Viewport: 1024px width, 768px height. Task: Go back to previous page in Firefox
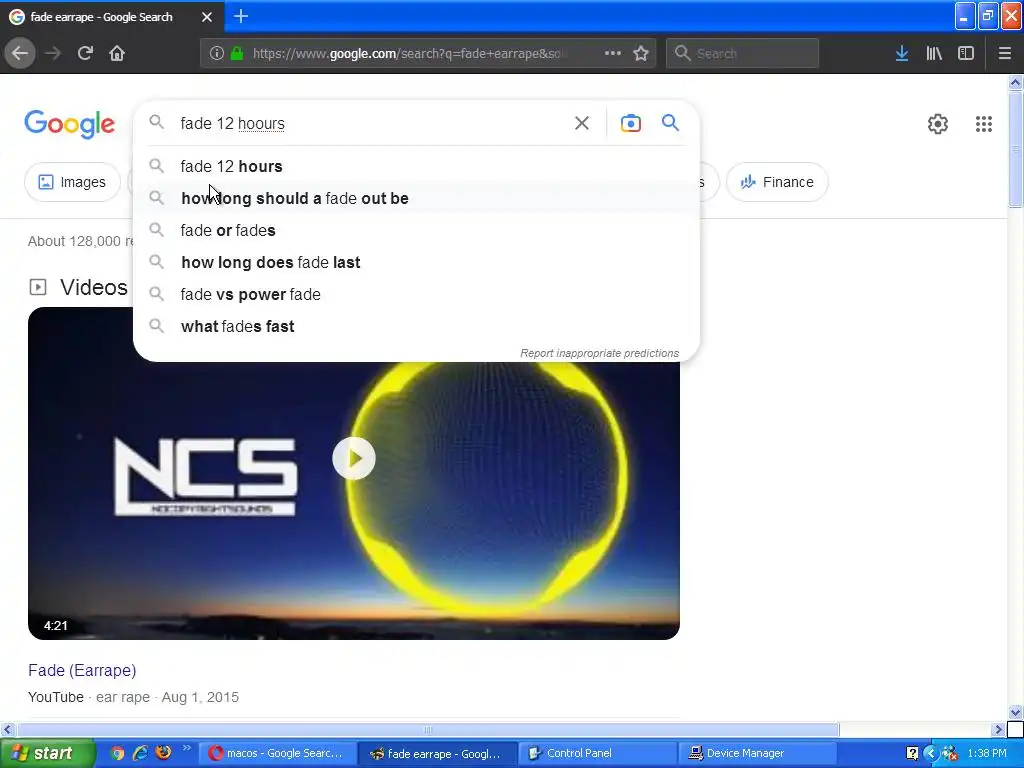(20, 54)
